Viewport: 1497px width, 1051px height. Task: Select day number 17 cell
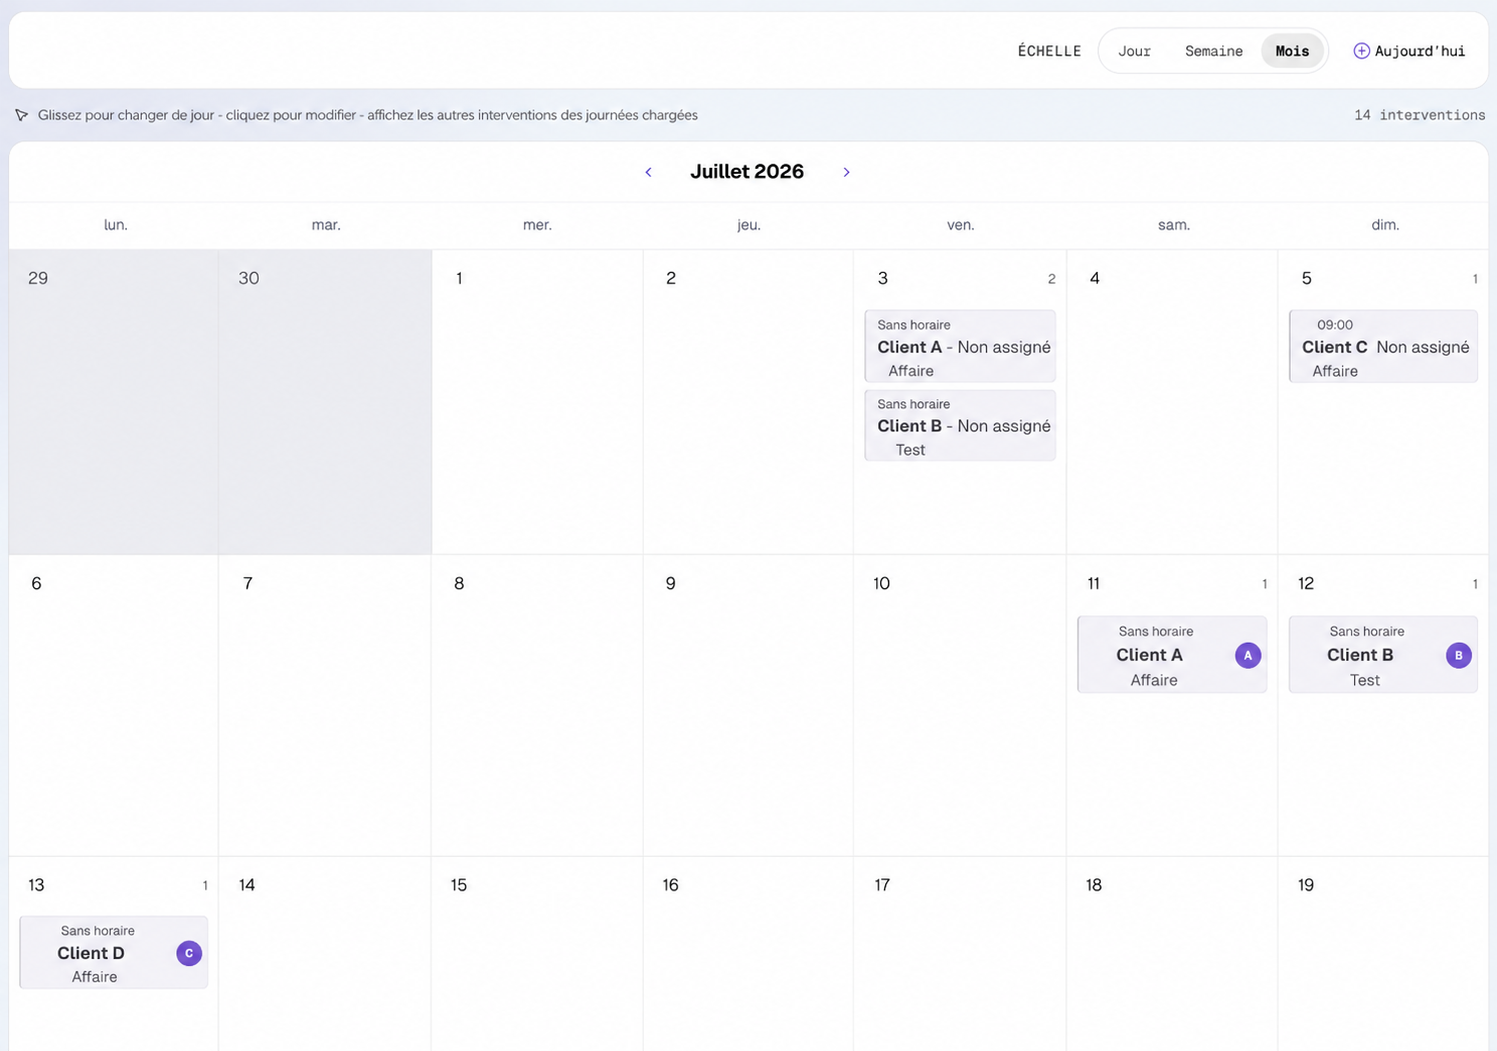[960, 954]
